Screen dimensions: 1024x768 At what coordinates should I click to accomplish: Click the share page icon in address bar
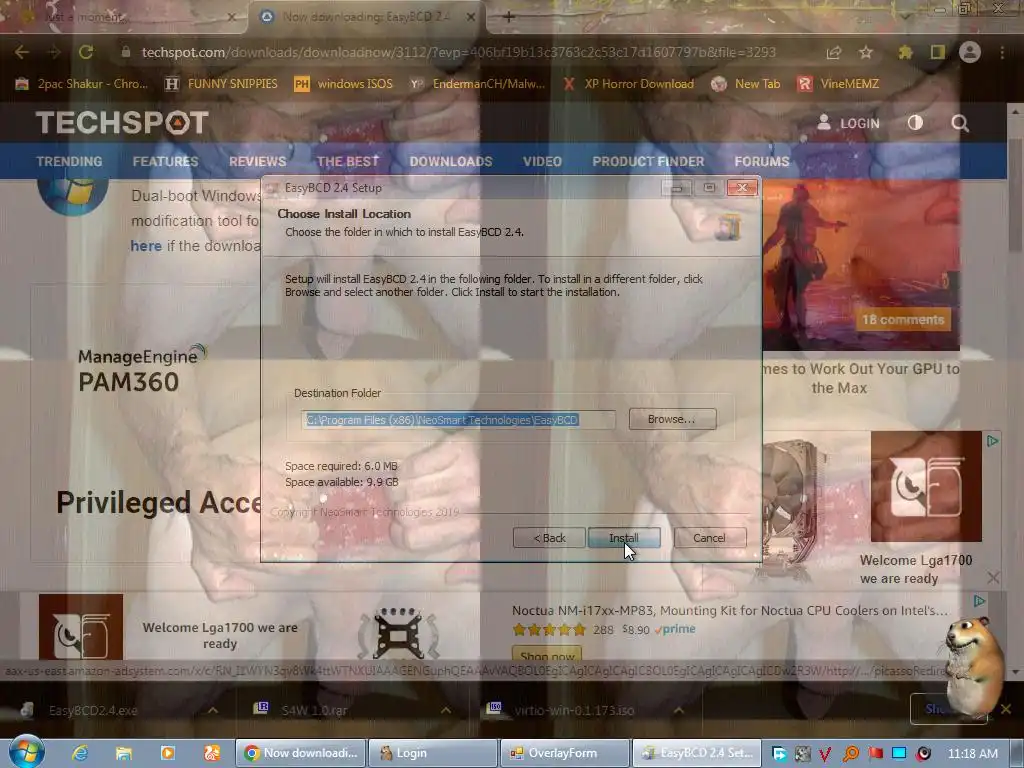(x=833, y=52)
